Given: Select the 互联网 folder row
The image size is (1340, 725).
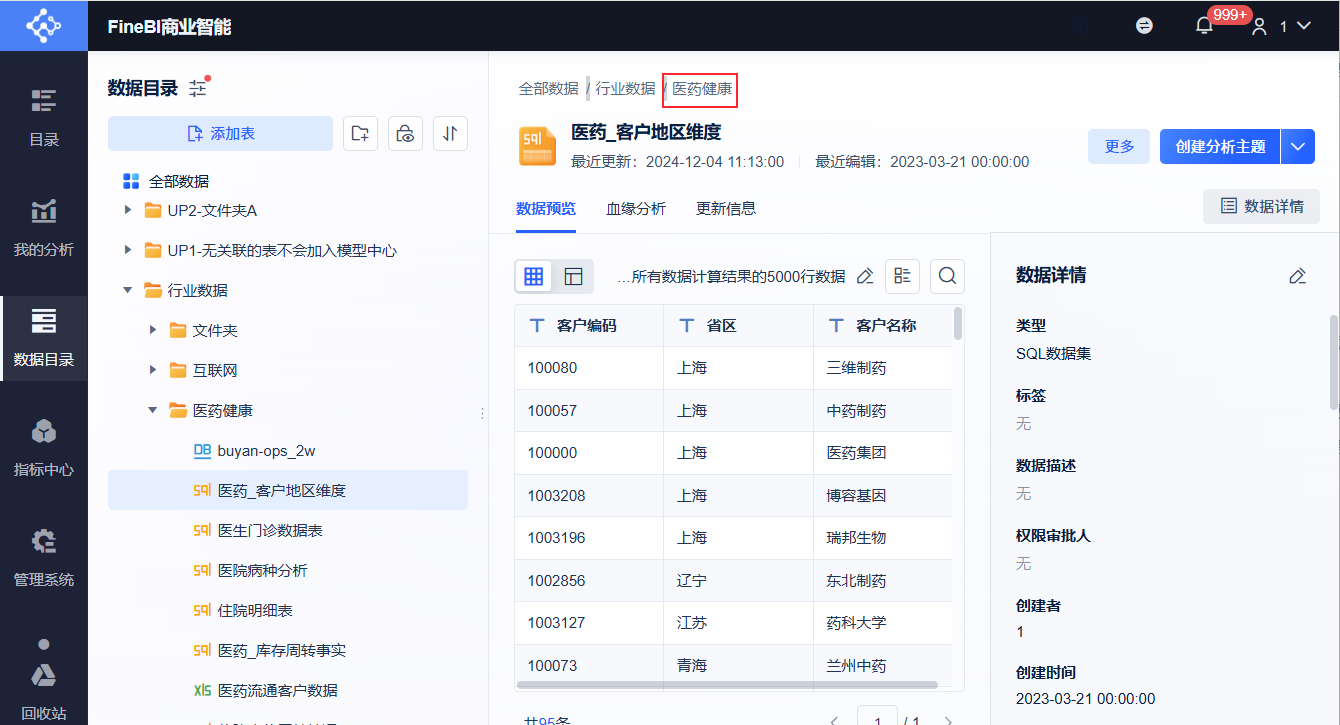Looking at the screenshot, I should [x=288, y=370].
